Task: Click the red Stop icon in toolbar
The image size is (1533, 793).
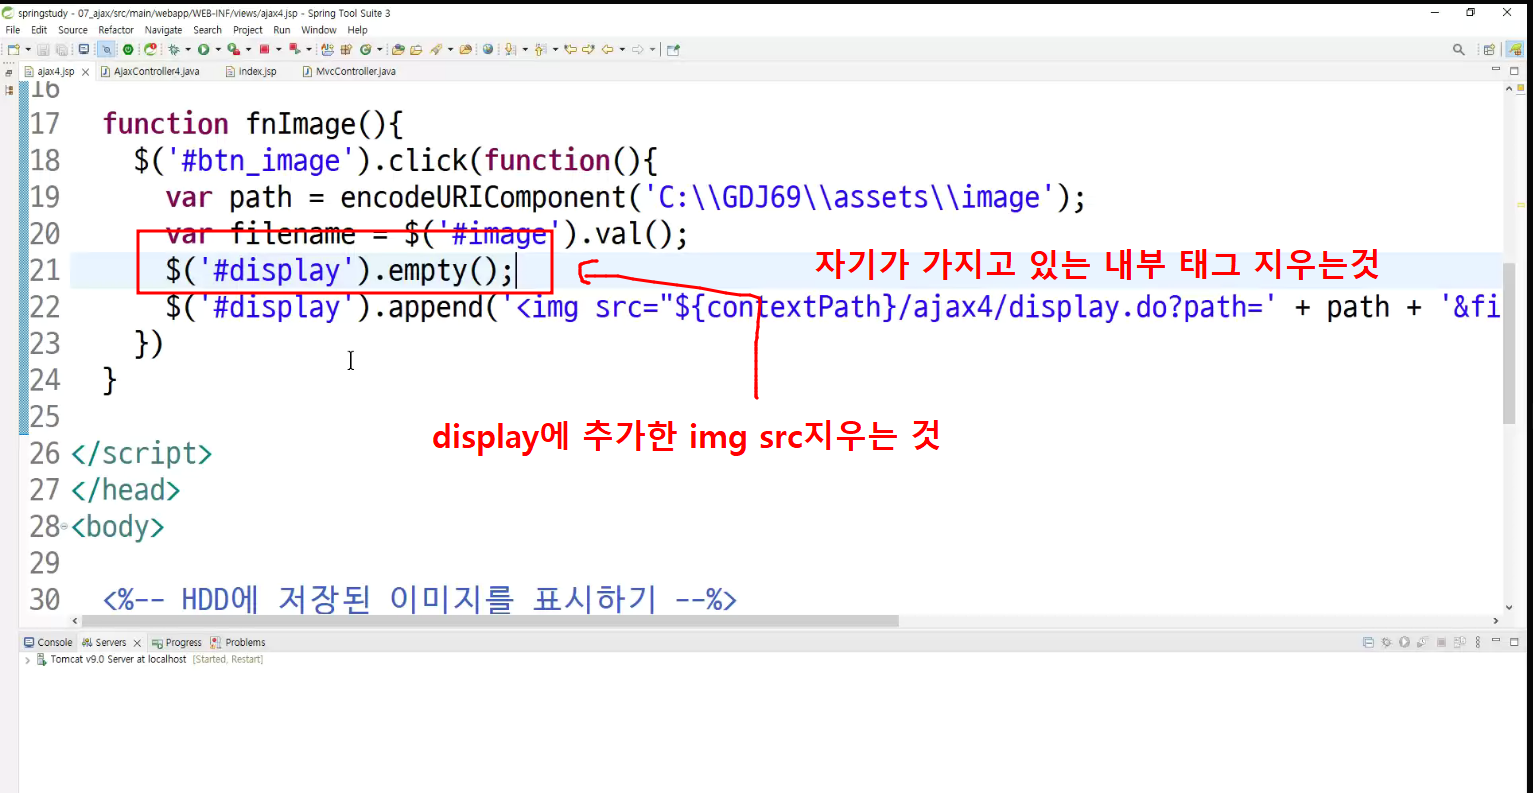Action: coord(264,49)
